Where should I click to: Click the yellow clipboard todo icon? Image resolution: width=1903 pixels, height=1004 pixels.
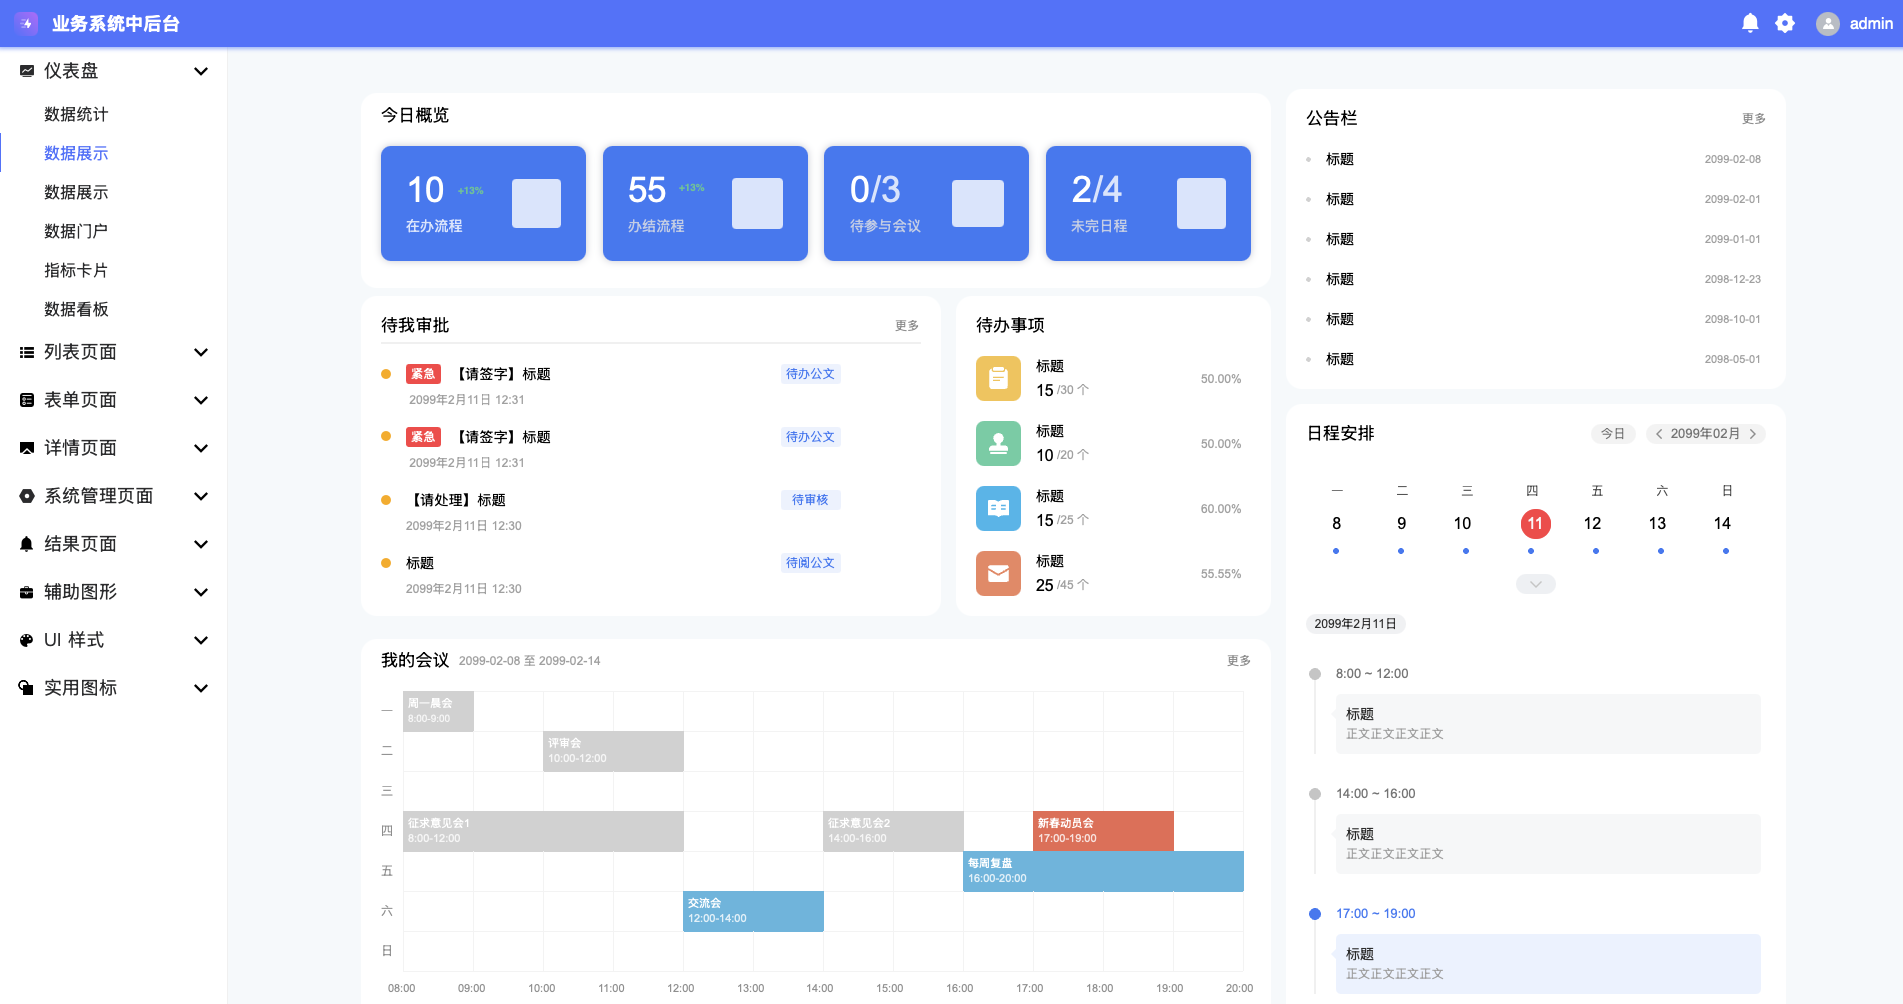pos(998,378)
